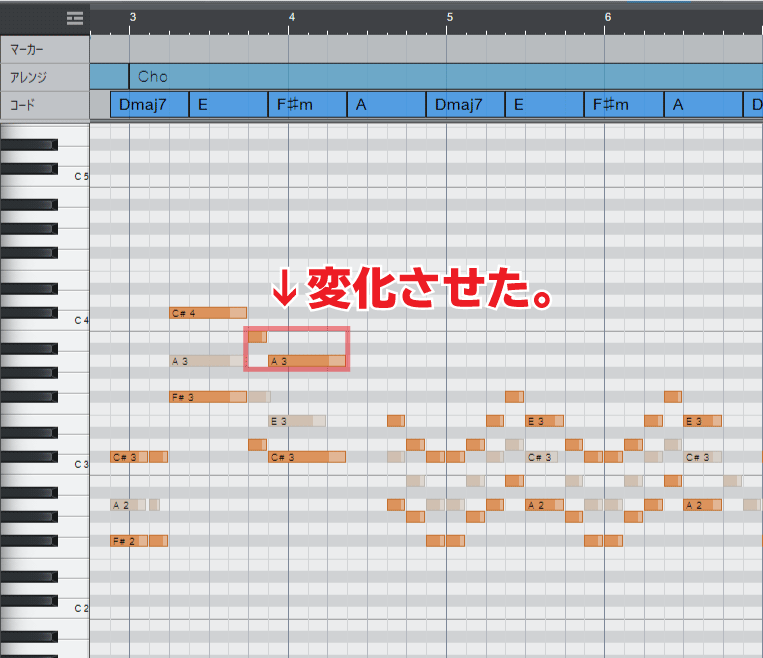Viewport: 763px width, 658px height.
Task: Select the faded A 3 note below C# 4
Action: [208, 361]
